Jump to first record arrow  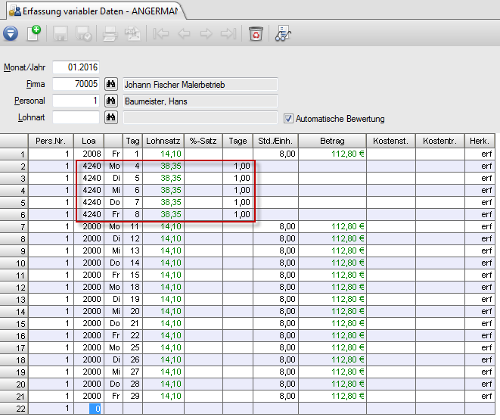pos(161,34)
